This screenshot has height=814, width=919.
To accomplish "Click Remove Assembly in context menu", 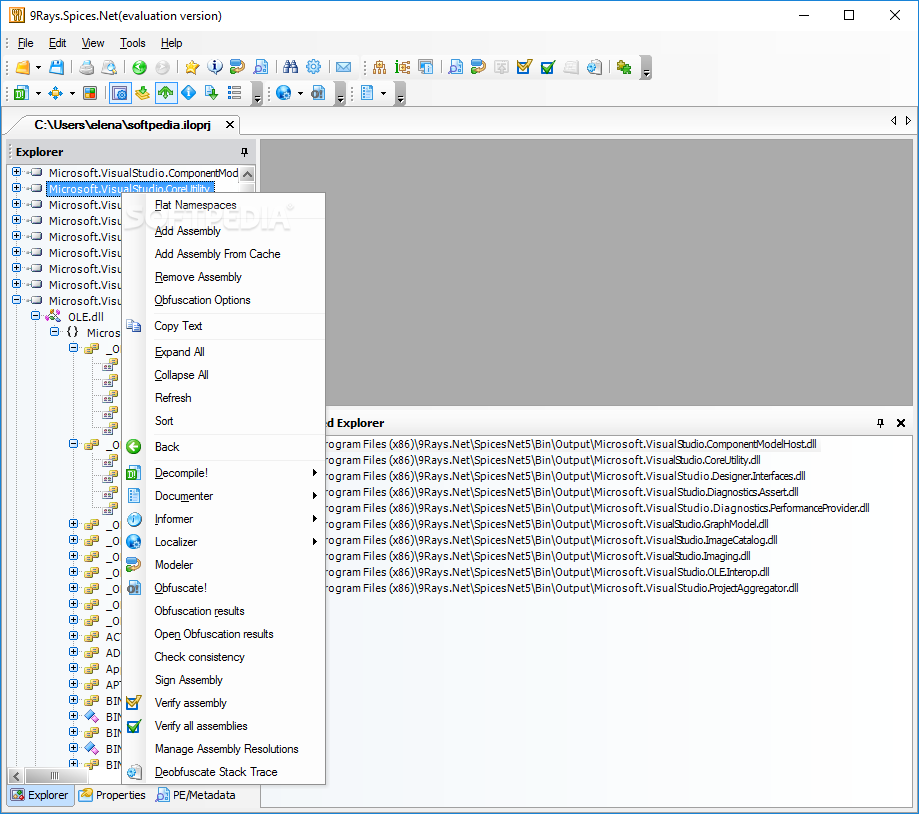I will [198, 277].
